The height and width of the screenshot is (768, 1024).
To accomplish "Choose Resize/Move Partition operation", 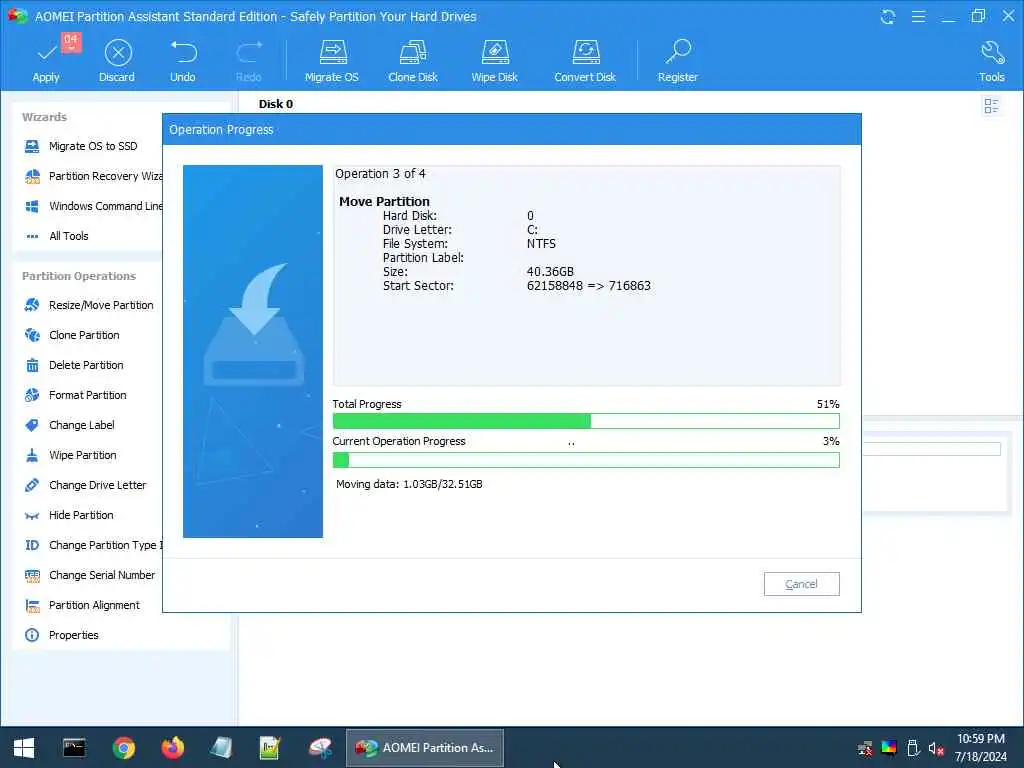I will [x=89, y=305].
